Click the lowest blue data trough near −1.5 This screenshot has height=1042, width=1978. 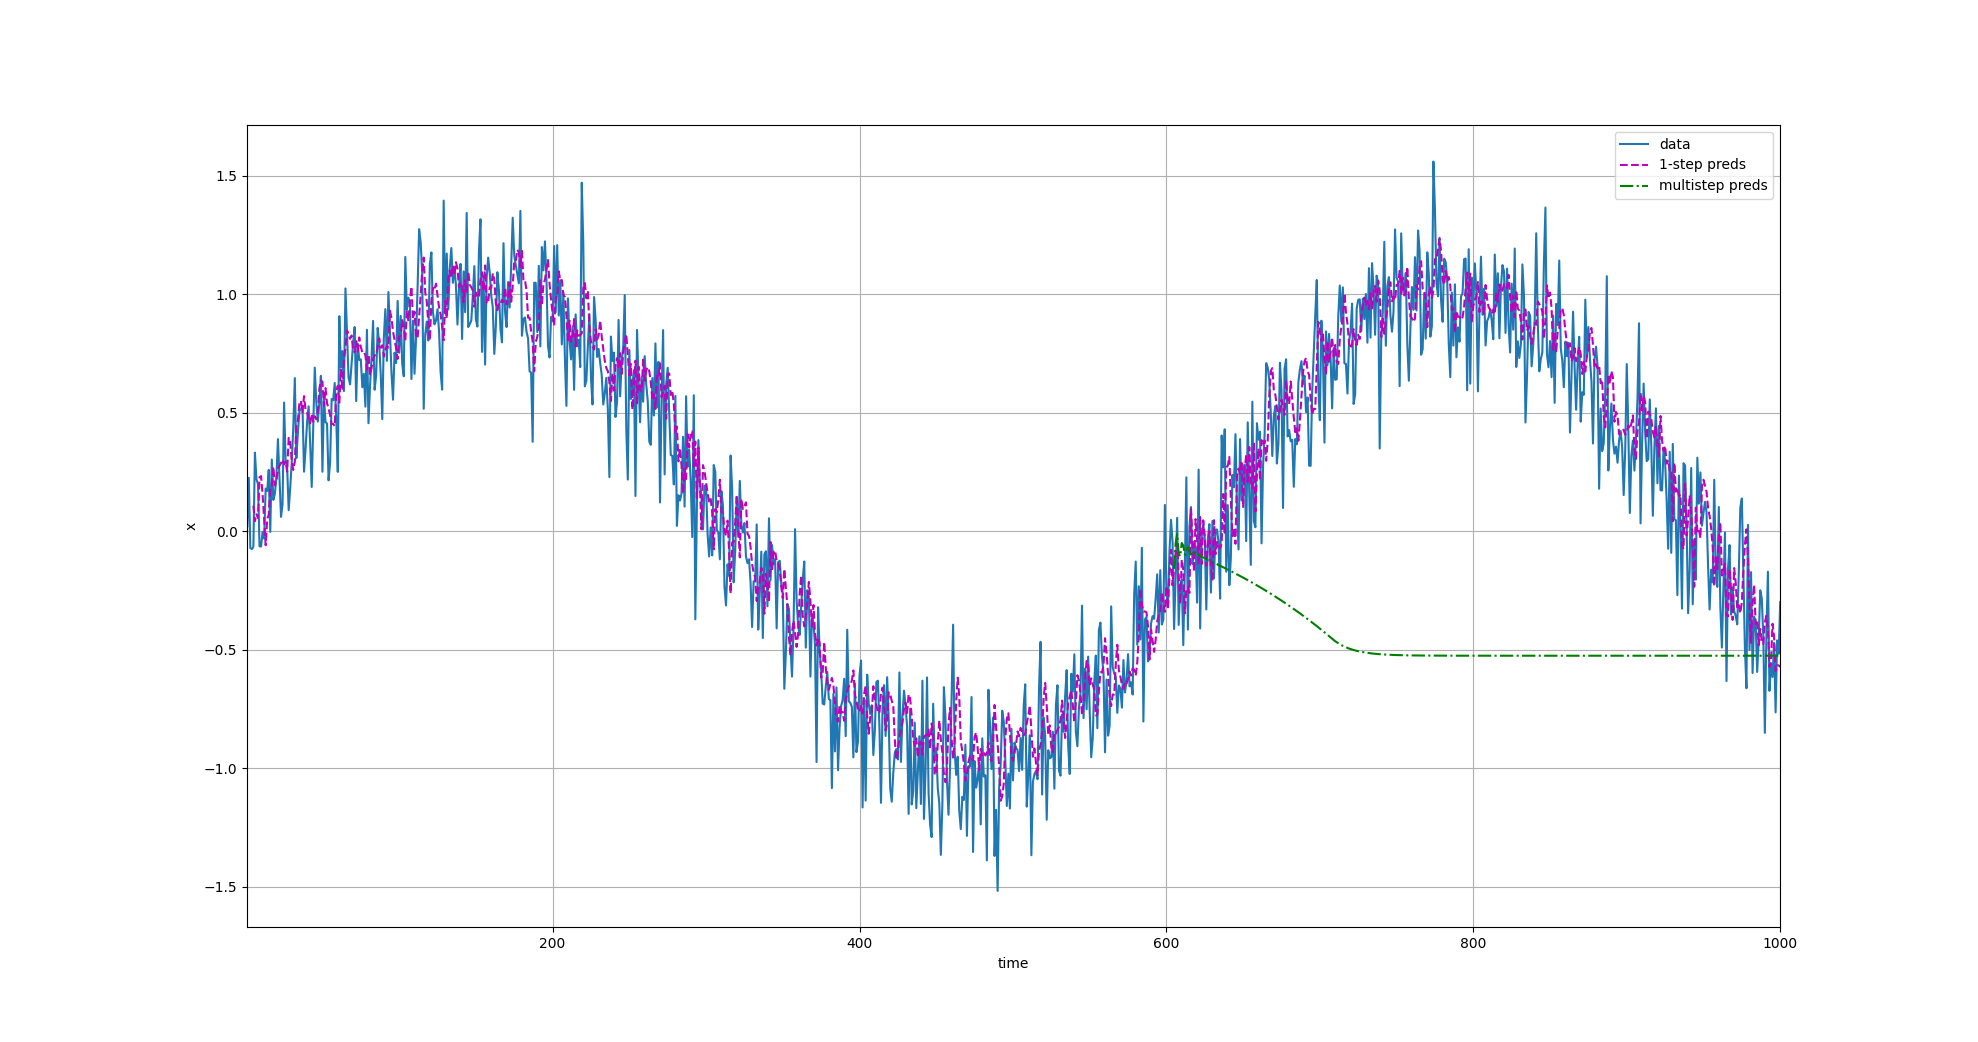point(997,889)
